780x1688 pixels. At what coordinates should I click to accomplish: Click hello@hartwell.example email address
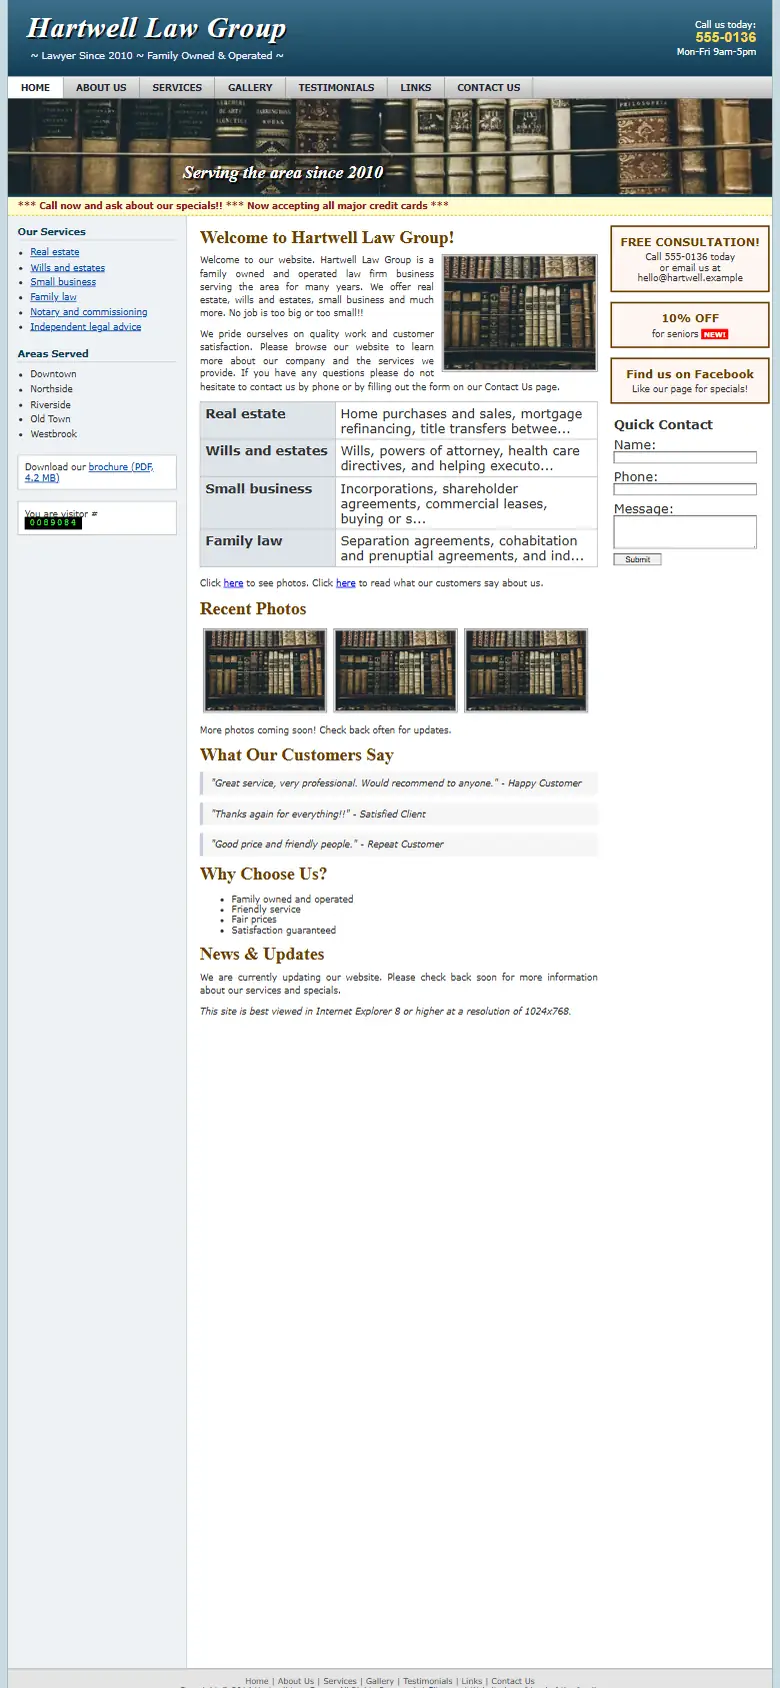pyautogui.click(x=690, y=278)
